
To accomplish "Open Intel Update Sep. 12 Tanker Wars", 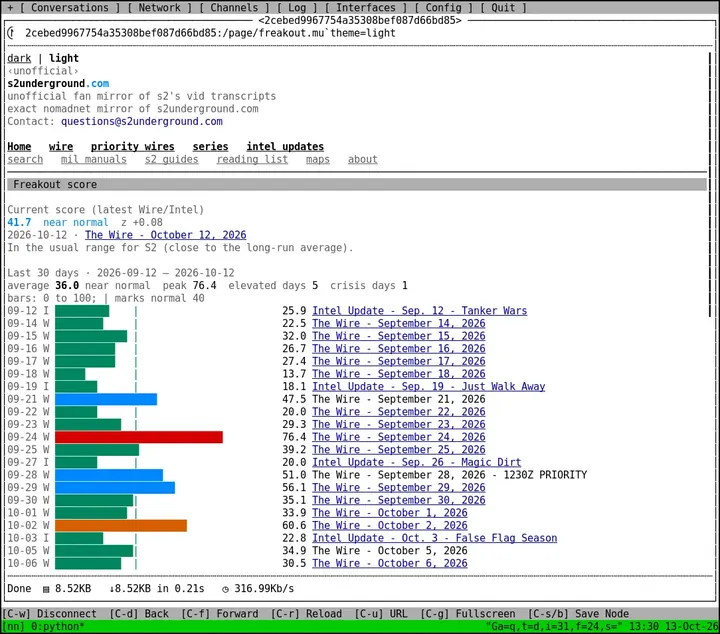I will point(420,311).
